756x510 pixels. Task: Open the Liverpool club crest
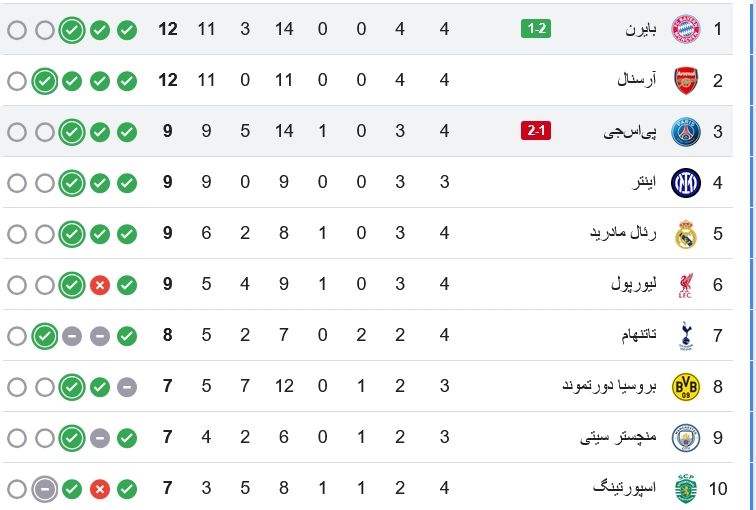tap(686, 285)
